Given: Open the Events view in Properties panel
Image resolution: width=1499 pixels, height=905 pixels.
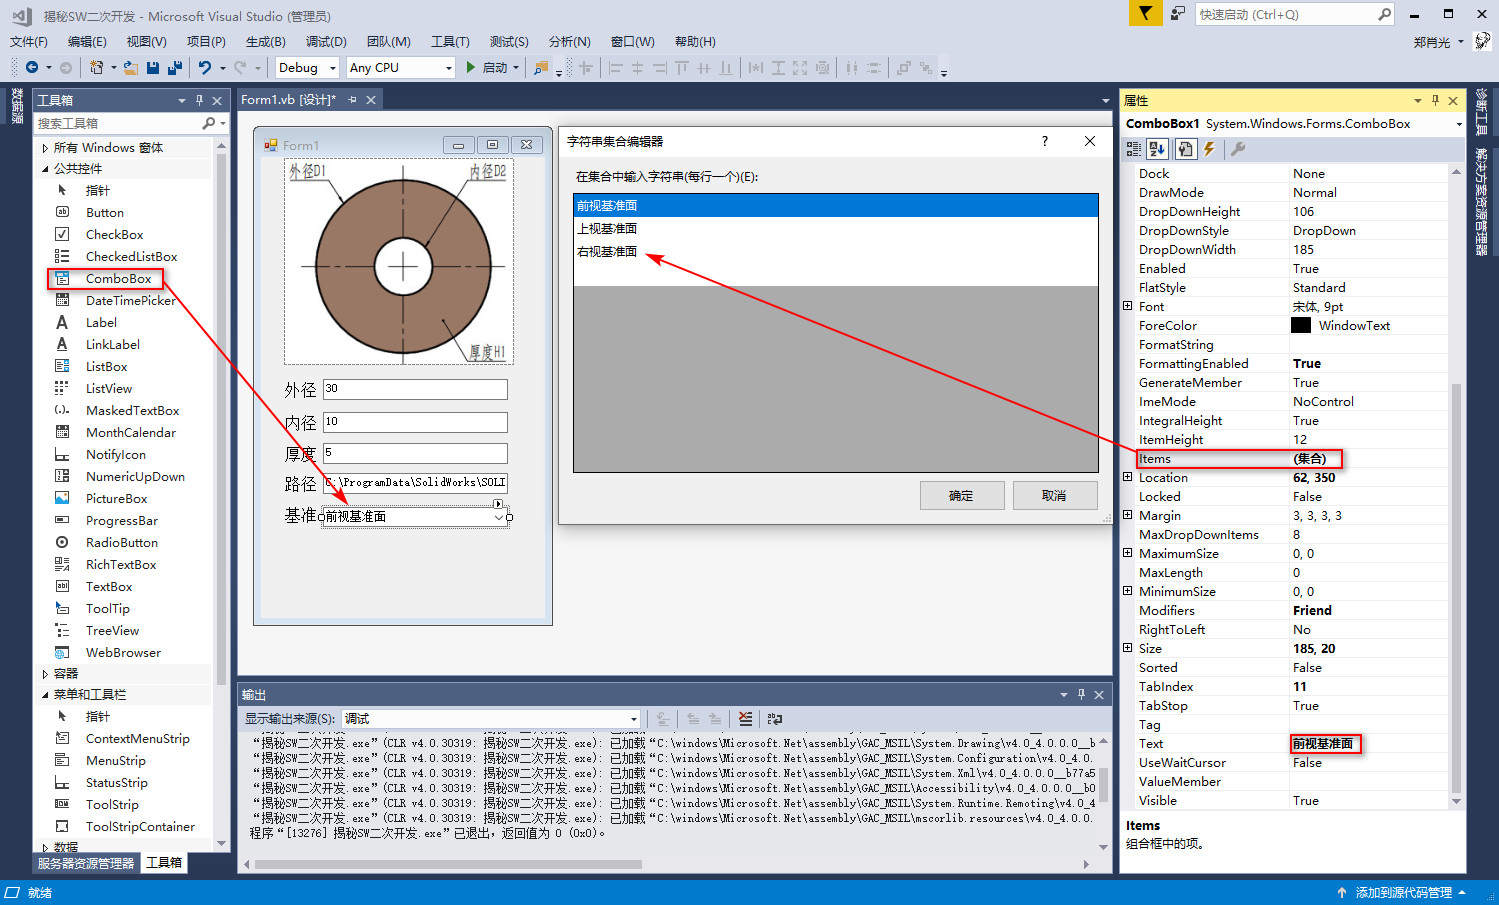Looking at the screenshot, I should pos(1210,148).
